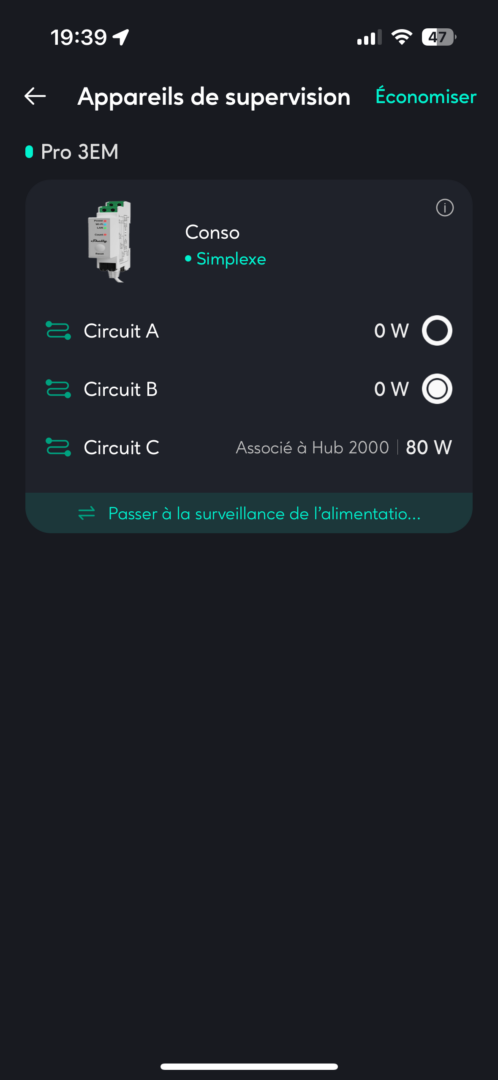
Task: Tap the Circuit C label
Action: coord(121,448)
